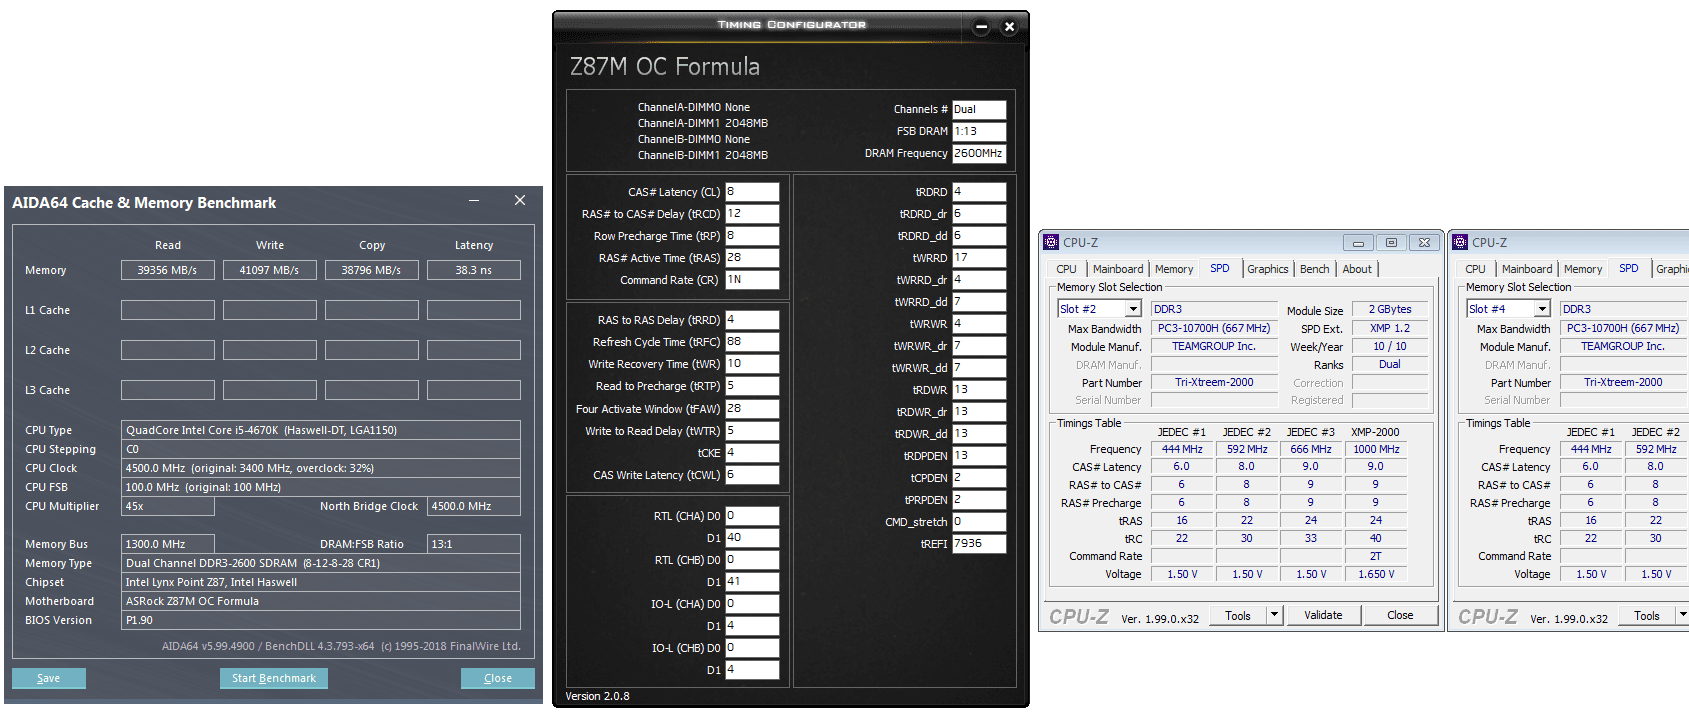Click Four Activate Window (tFAW) field
Screen dimensions: 1689x713
click(x=752, y=409)
